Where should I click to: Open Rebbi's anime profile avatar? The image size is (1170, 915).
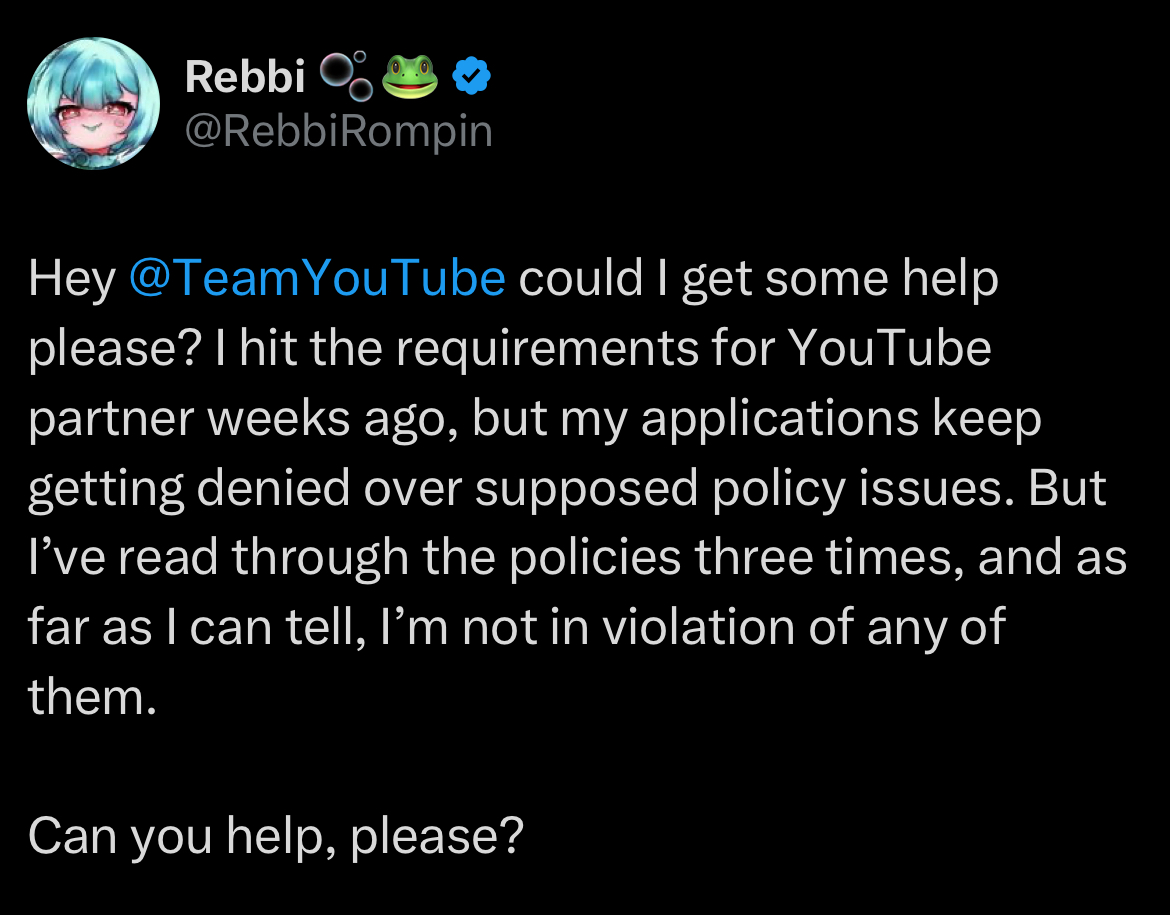pyautogui.click(x=93, y=103)
